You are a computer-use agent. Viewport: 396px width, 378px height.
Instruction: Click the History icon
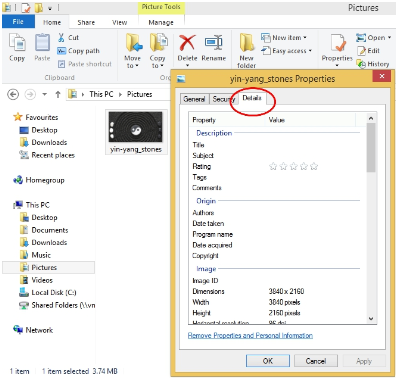pyautogui.click(x=373, y=64)
